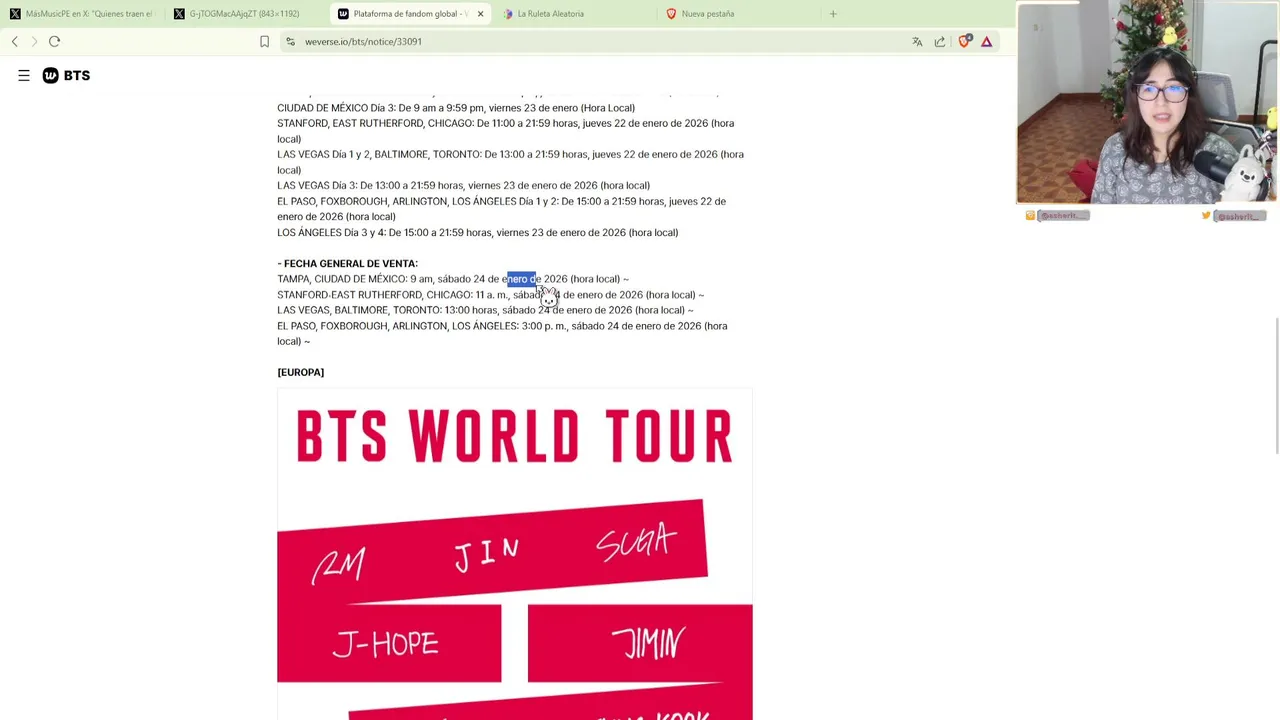The width and height of the screenshot is (1280, 720).
Task: Bookmark this page
Action: [264, 41]
